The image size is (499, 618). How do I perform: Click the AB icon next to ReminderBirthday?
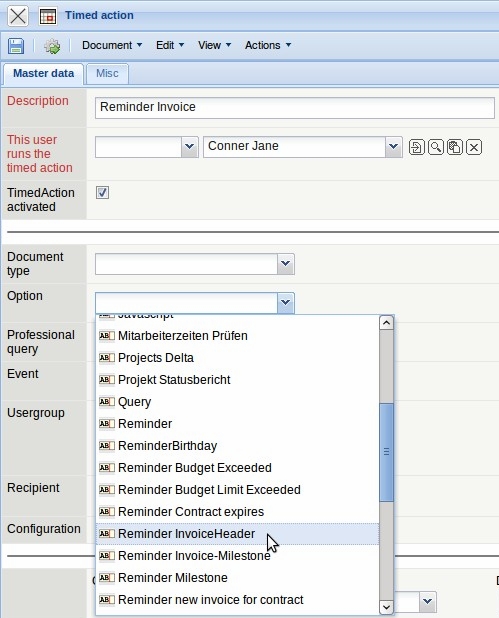[106, 446]
